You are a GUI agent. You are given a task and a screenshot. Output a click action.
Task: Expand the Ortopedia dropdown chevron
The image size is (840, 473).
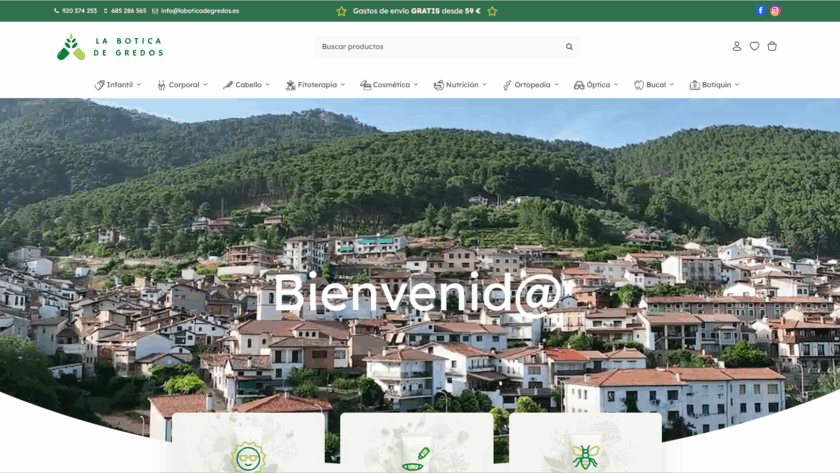tap(557, 85)
